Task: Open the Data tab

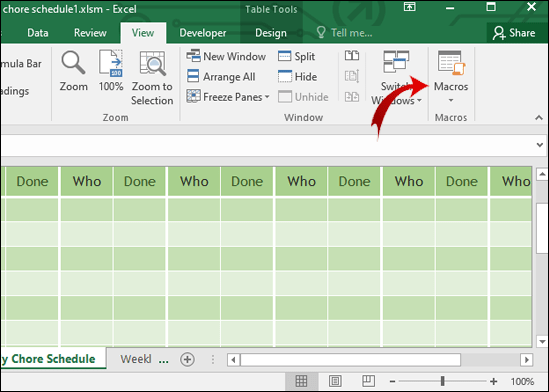Action: [37, 33]
